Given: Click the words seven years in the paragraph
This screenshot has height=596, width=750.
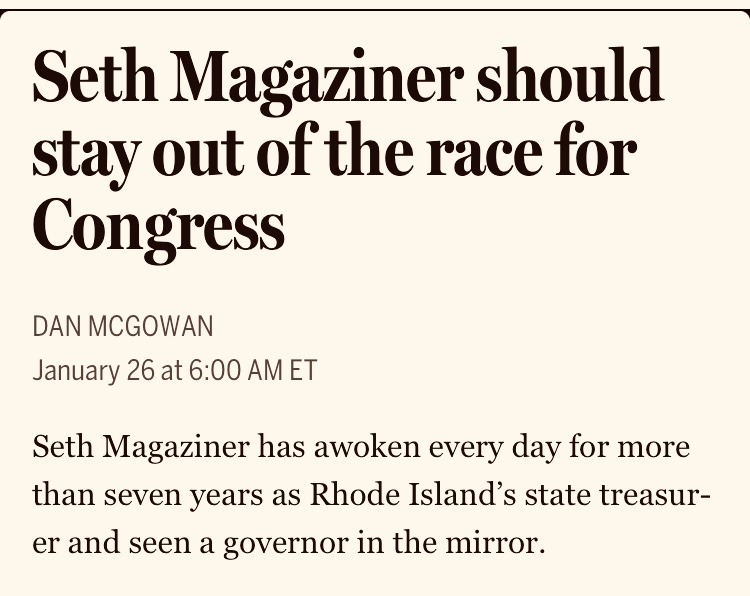Looking at the screenshot, I should 184,497.
